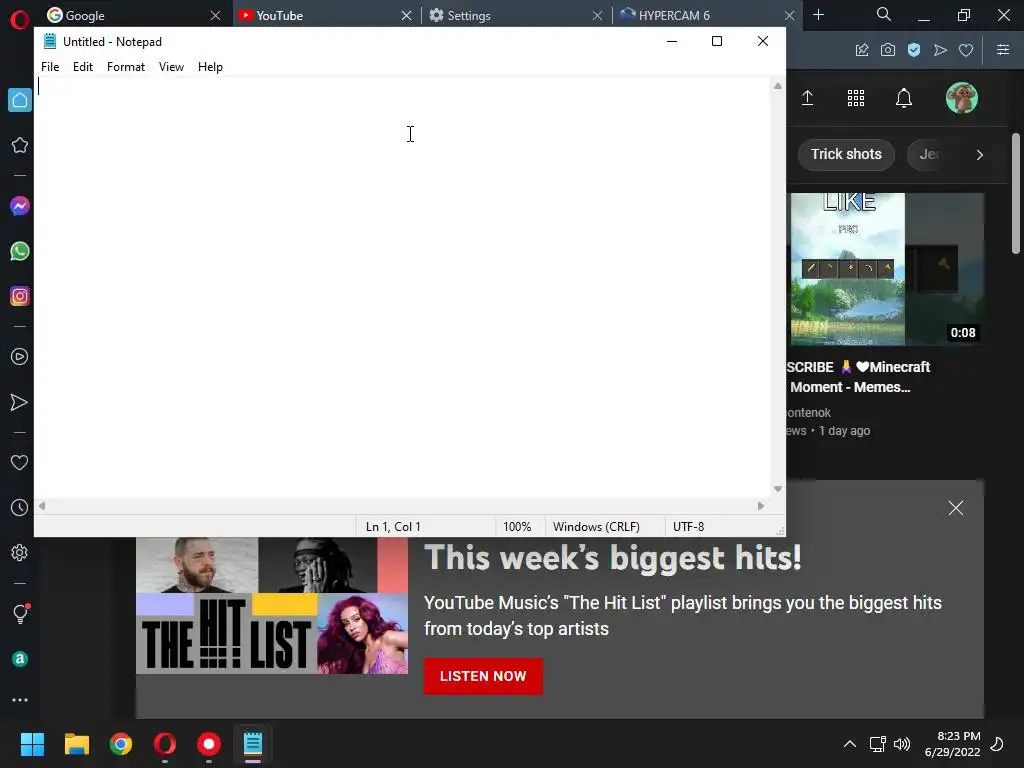1024x768 pixels.
Task: Close the Settings tab
Action: coord(598,15)
